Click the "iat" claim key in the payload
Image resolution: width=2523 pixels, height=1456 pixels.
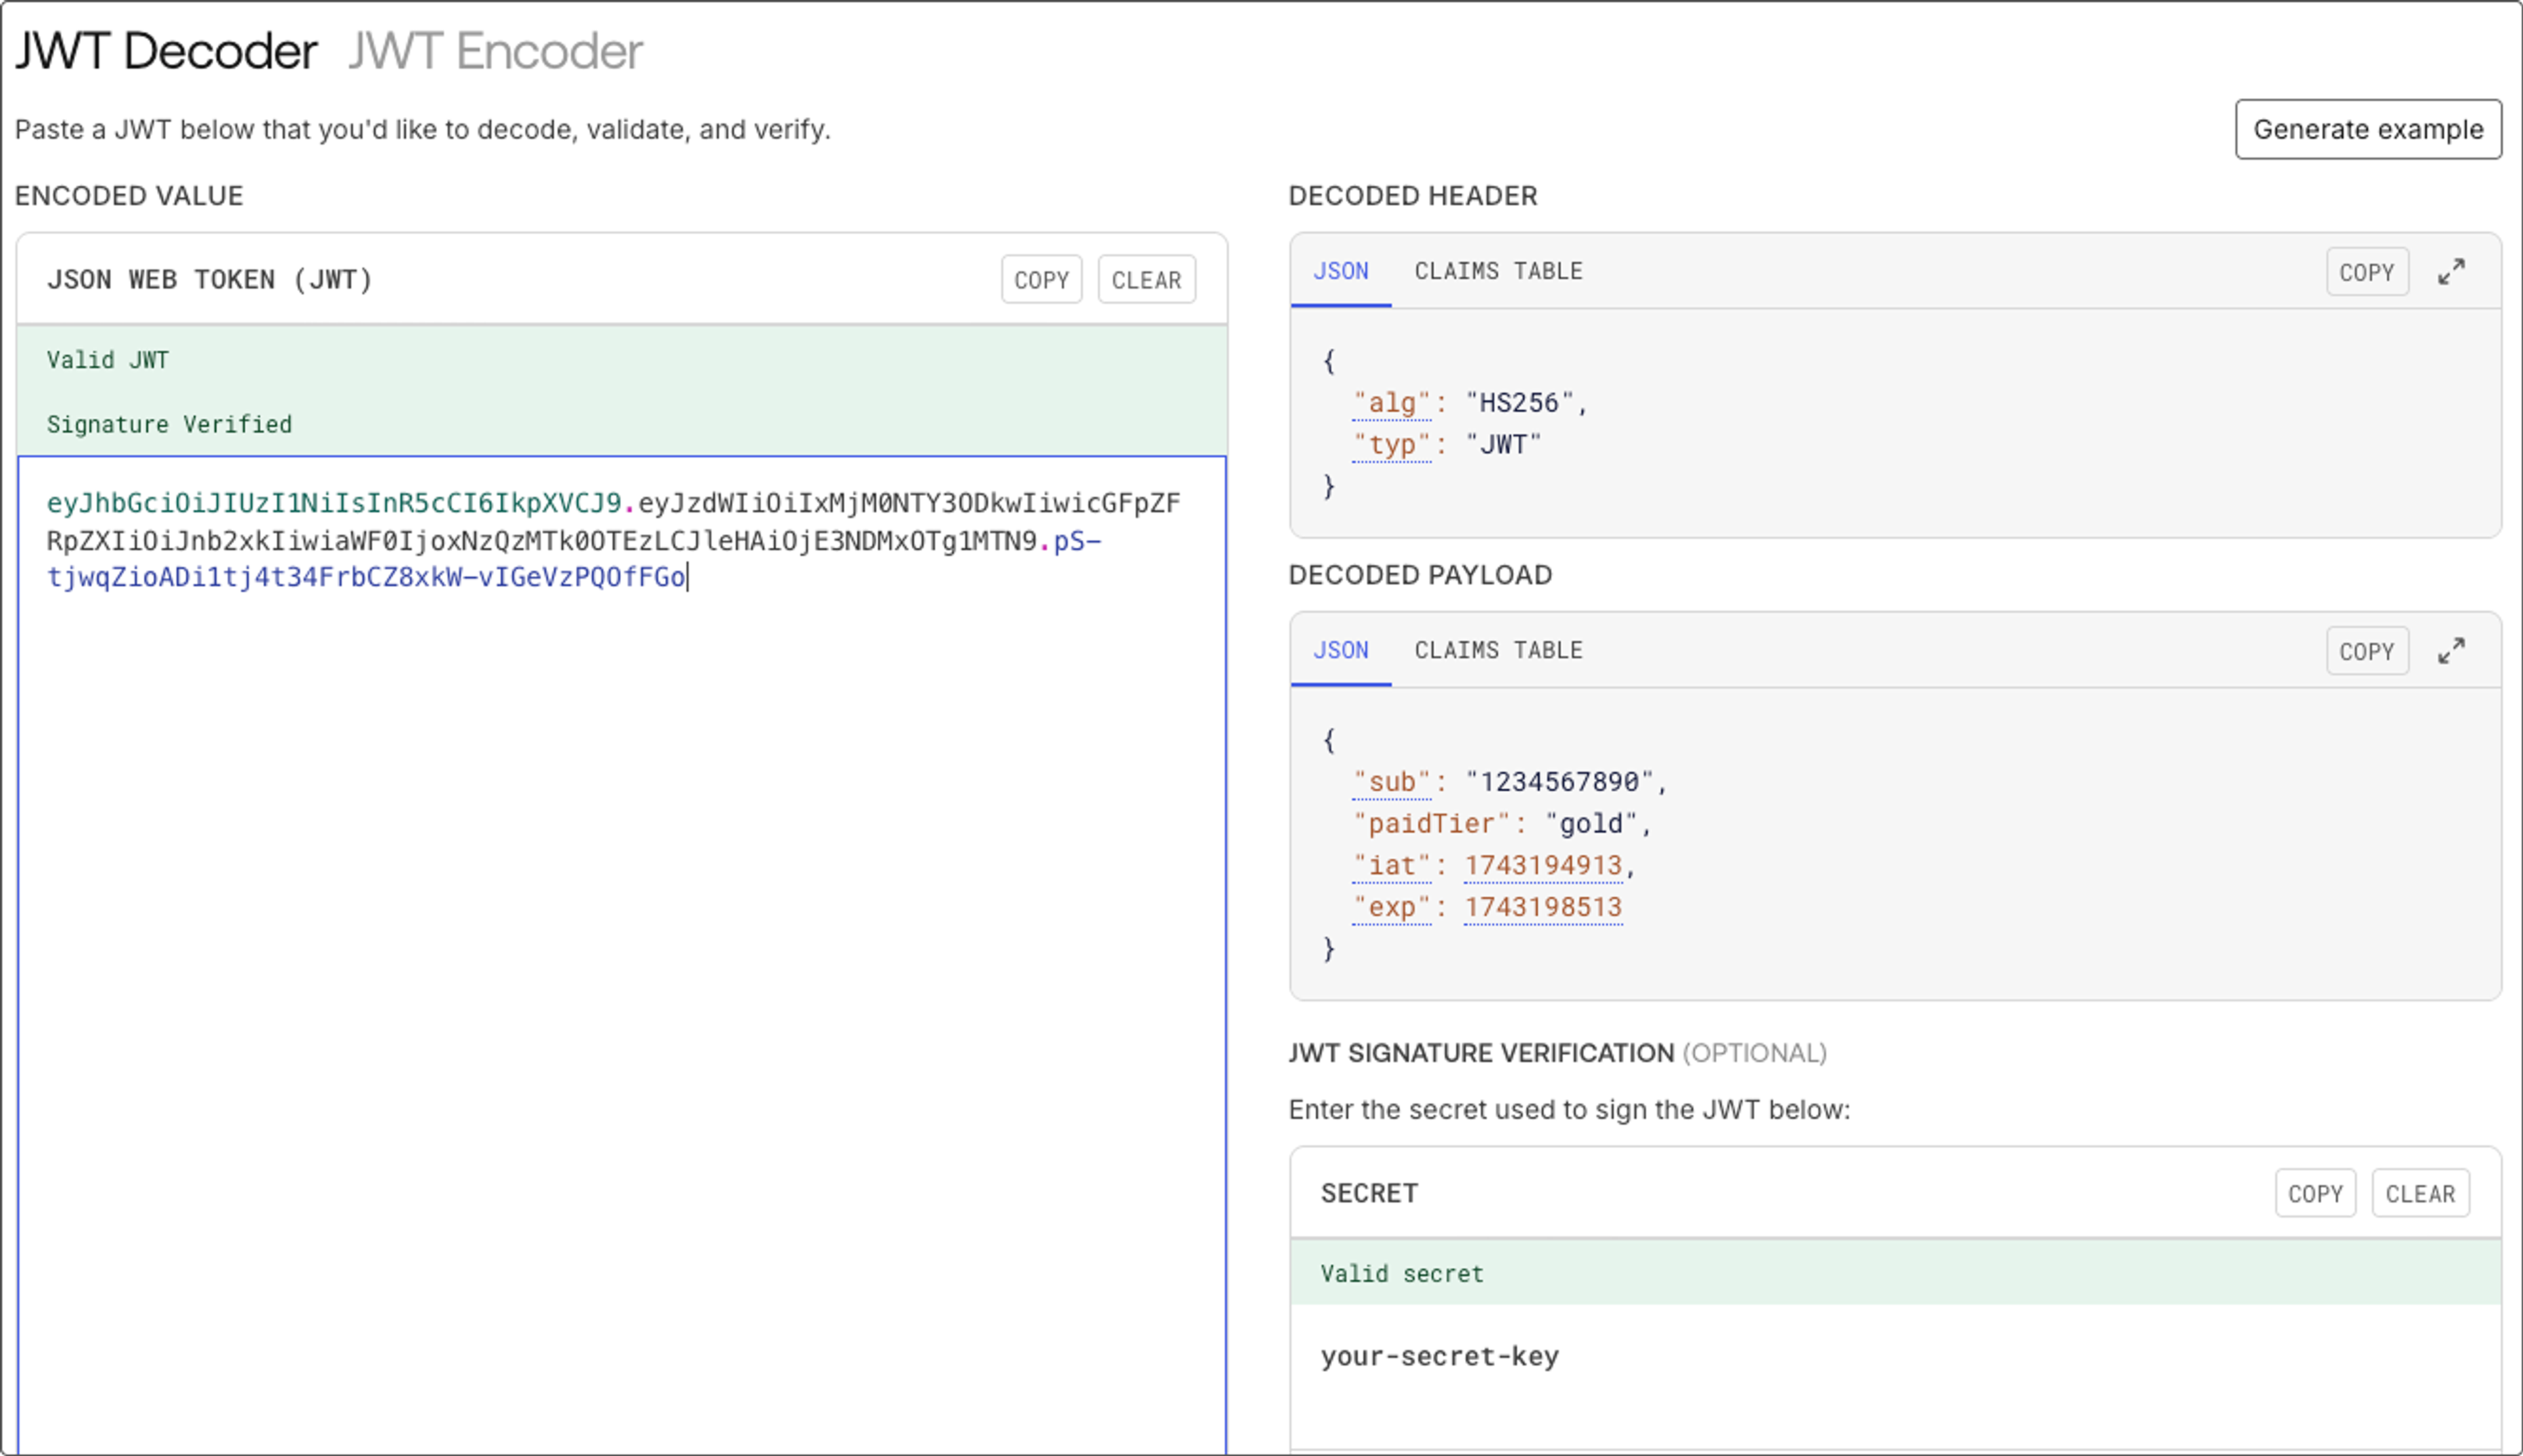click(1391, 865)
